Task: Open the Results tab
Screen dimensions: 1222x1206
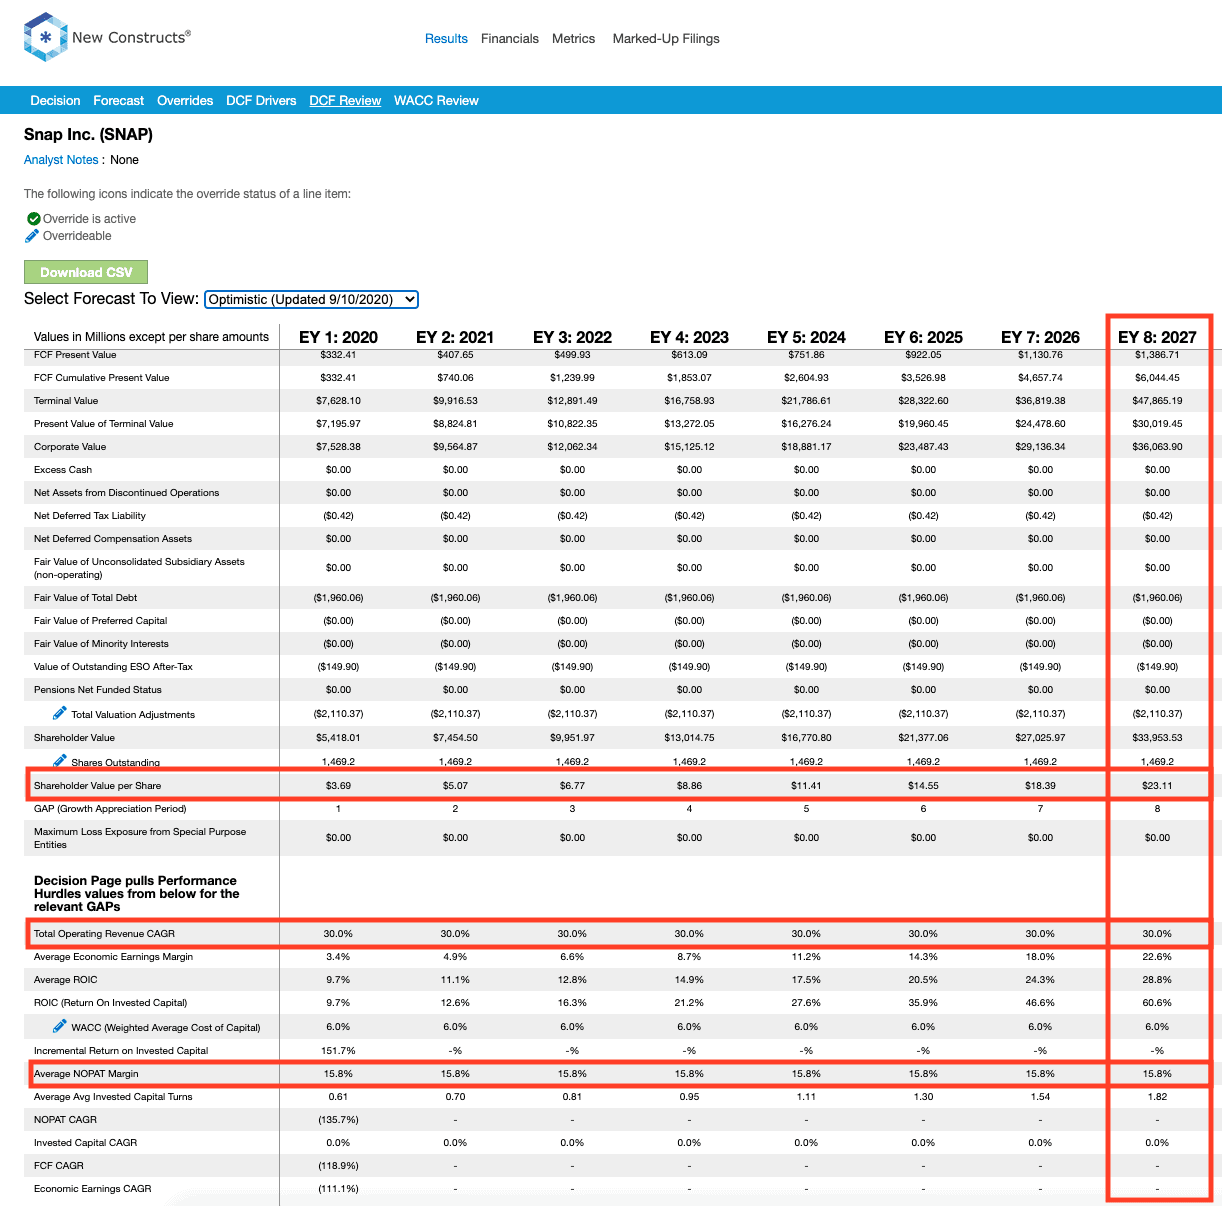Action: coord(446,39)
